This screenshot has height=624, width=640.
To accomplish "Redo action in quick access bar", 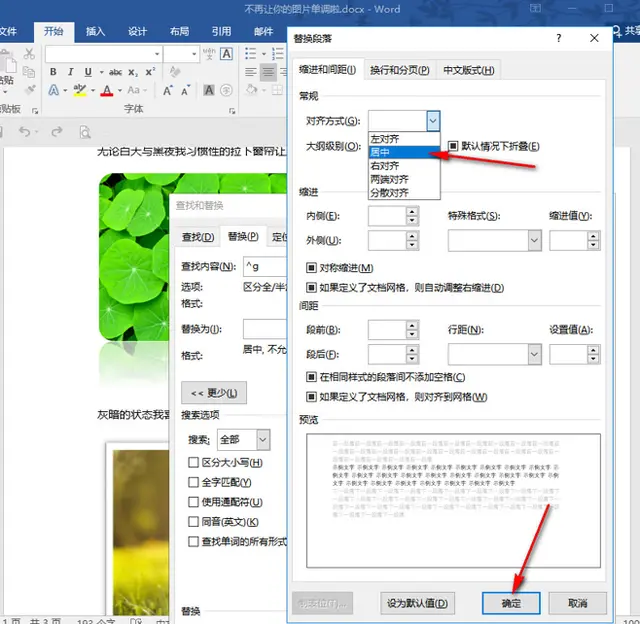I will point(57,131).
